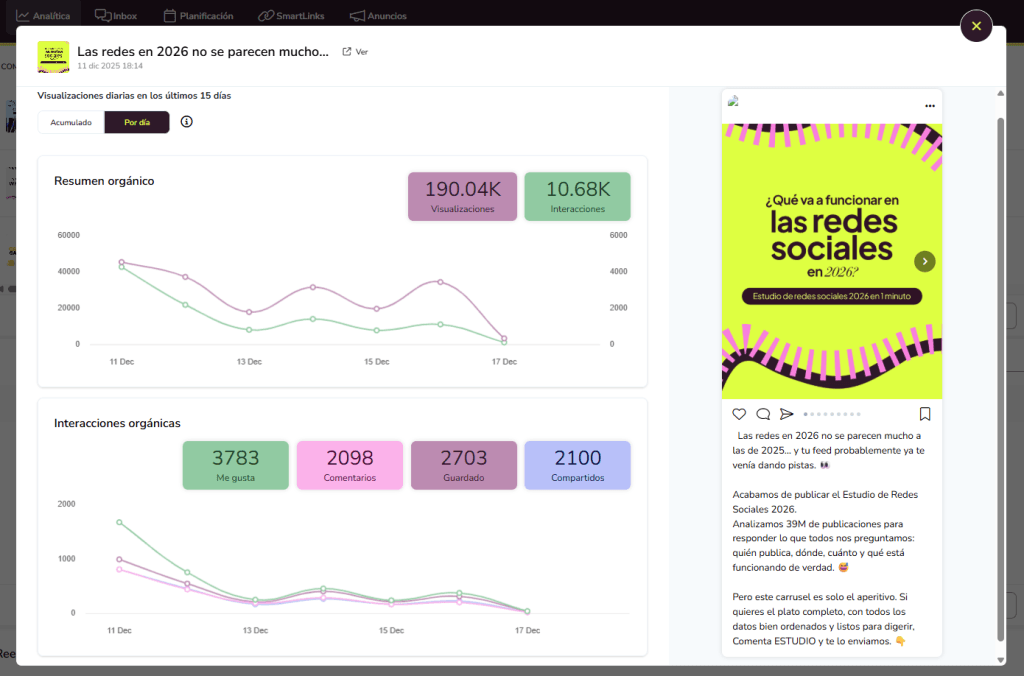Click the comment bubble icon
Image resolution: width=1024 pixels, height=676 pixels.
click(x=763, y=414)
